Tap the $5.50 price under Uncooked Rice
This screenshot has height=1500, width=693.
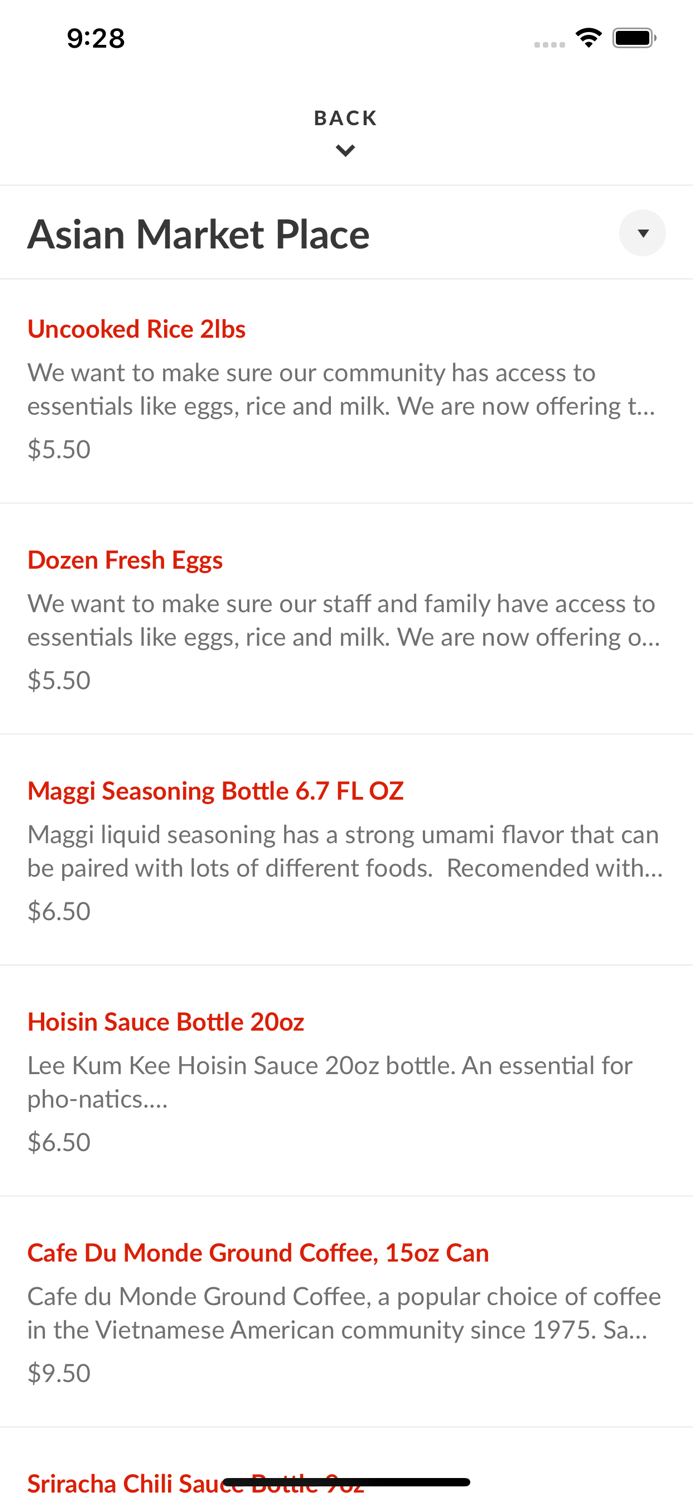pyautogui.click(x=59, y=450)
